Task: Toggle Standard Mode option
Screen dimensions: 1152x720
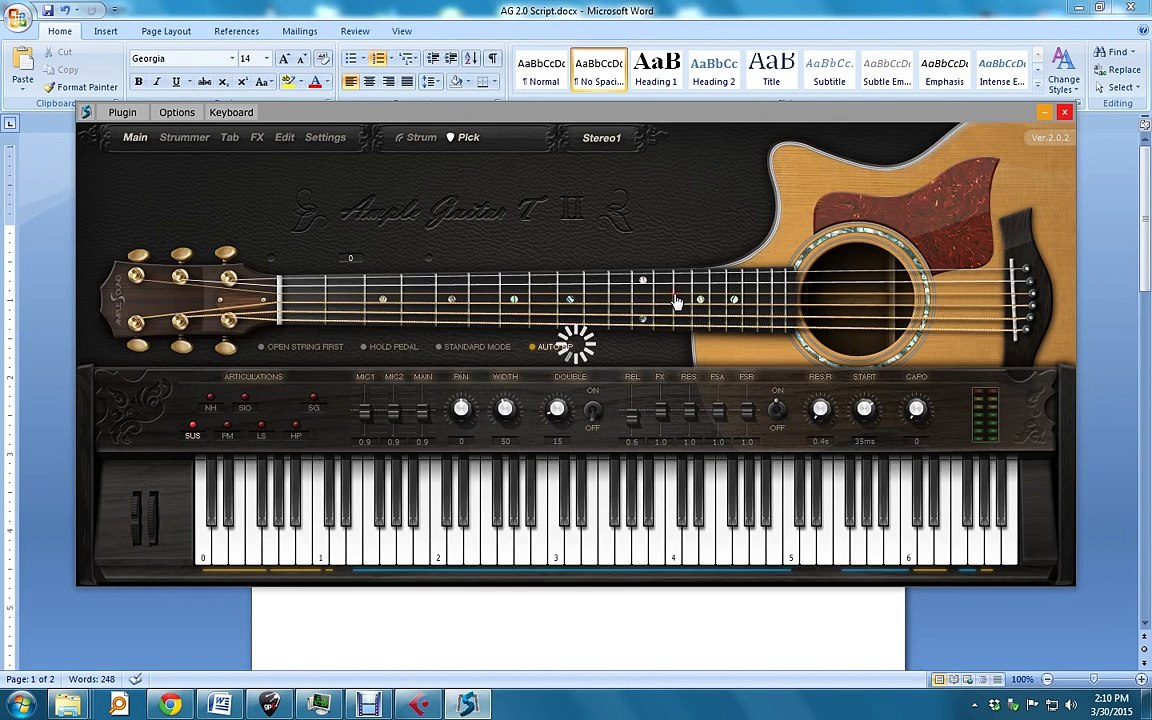Action: (x=472, y=347)
